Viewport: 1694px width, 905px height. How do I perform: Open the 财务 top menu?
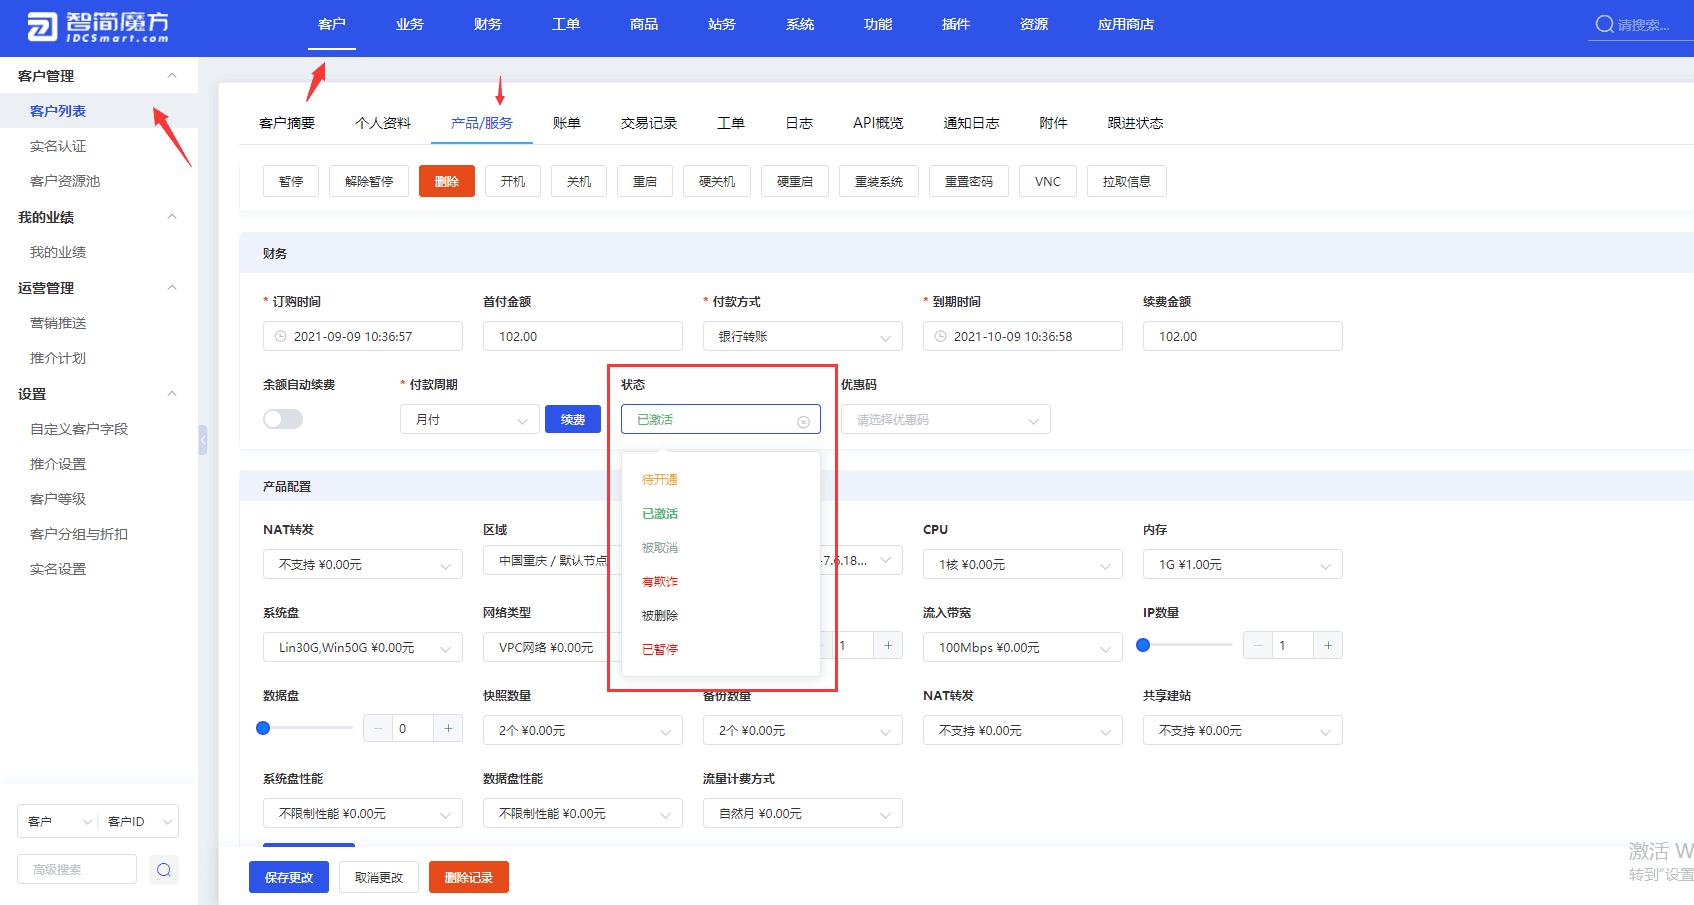[x=488, y=24]
